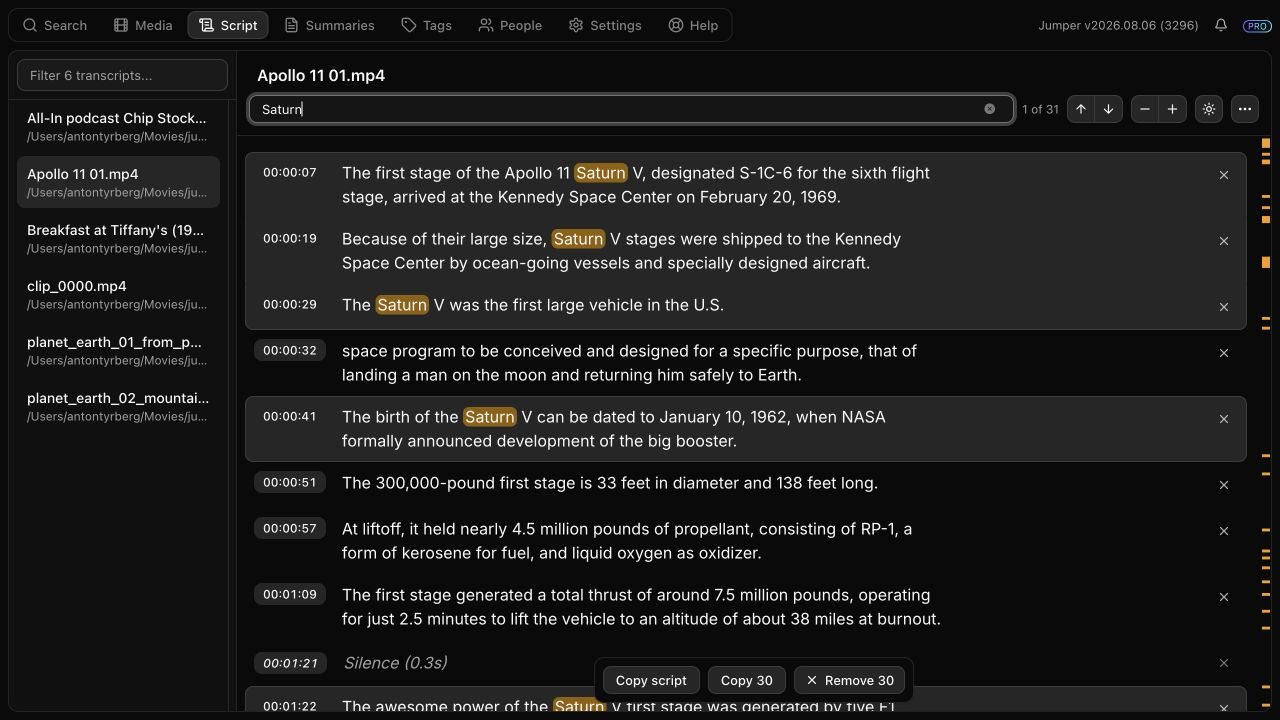Image resolution: width=1280 pixels, height=720 pixels.
Task: Click the line about 4.5 million pounds of propellant
Action: point(627,541)
